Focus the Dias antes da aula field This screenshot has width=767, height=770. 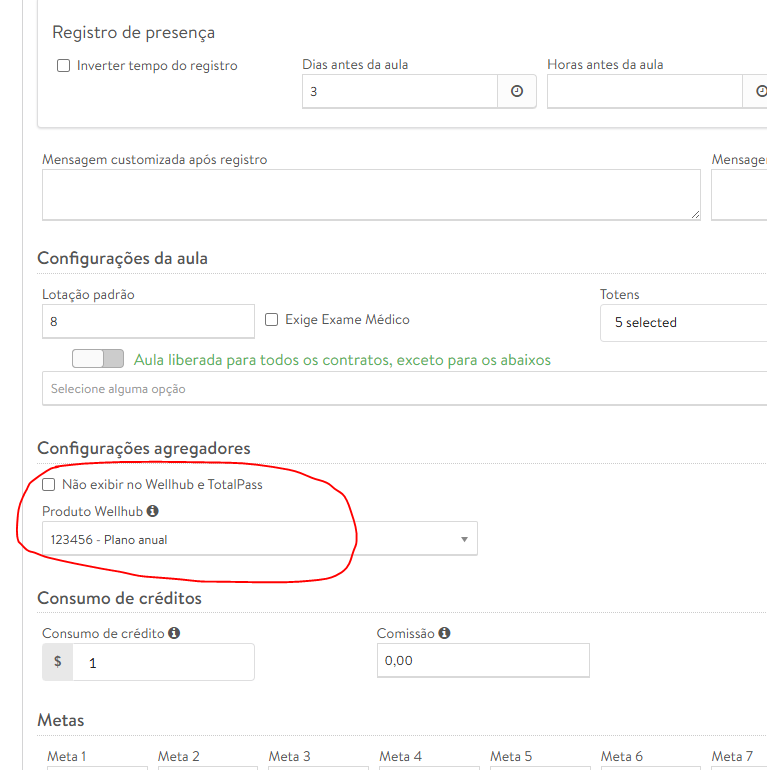[x=400, y=91]
